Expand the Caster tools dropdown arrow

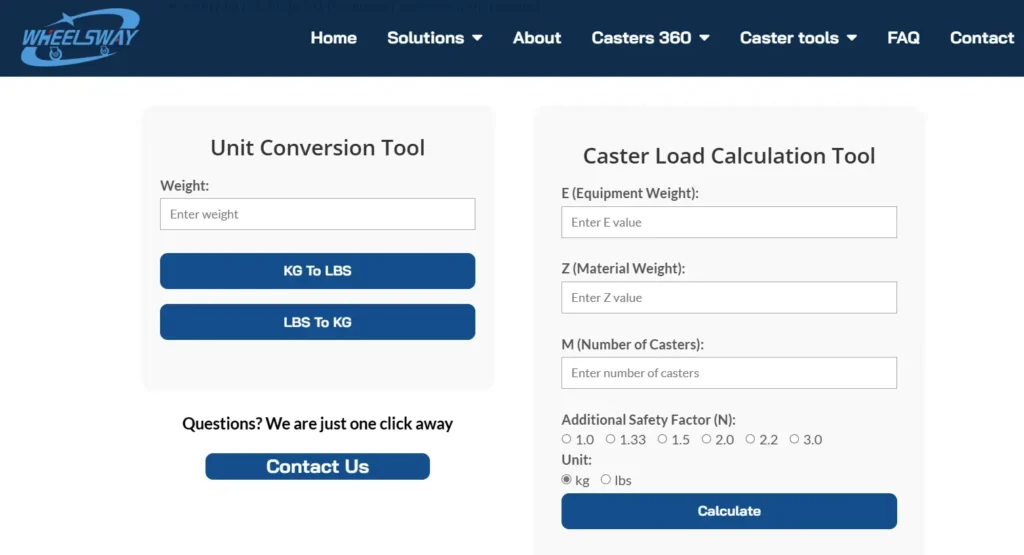tap(852, 38)
